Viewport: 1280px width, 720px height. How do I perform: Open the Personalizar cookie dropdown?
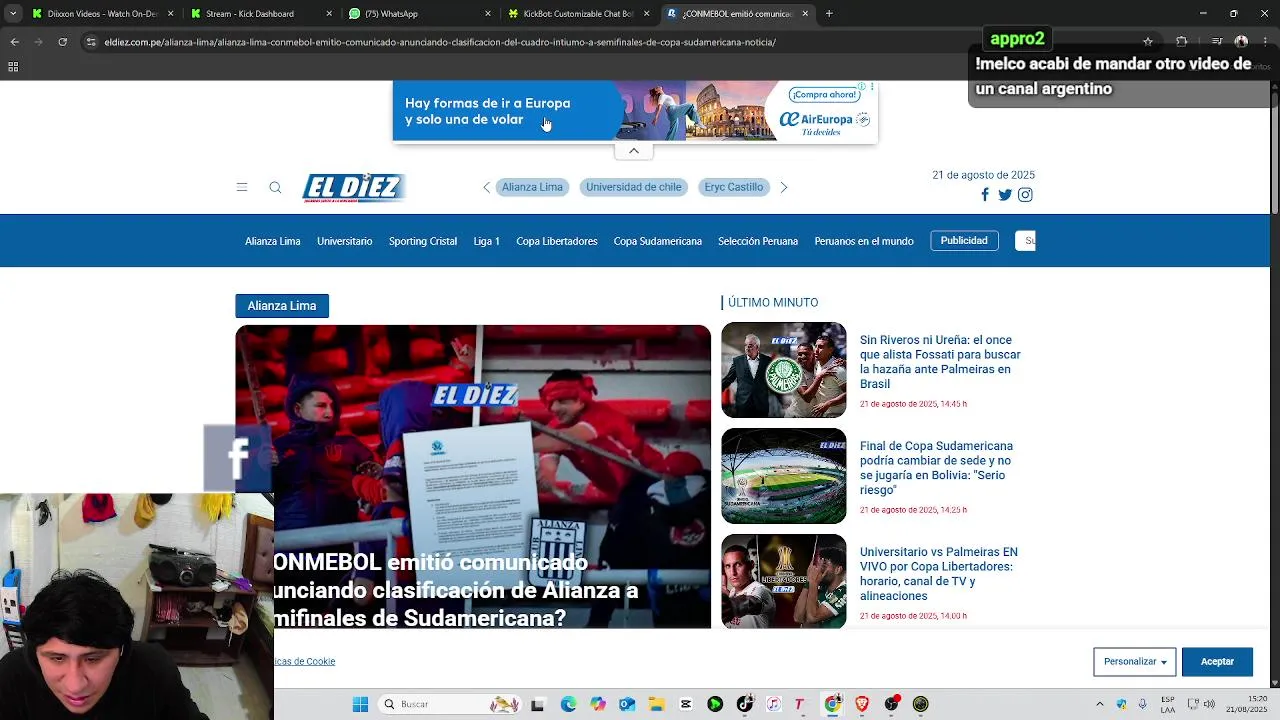point(1135,662)
